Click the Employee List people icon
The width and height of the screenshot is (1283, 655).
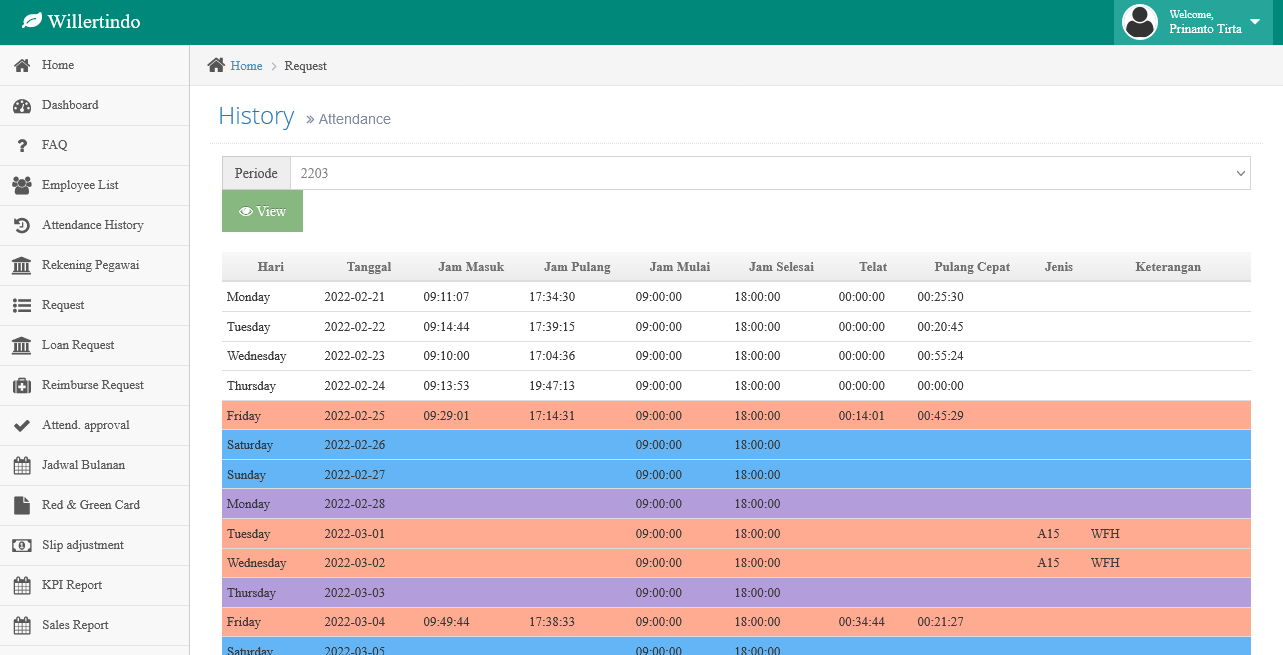point(21,185)
